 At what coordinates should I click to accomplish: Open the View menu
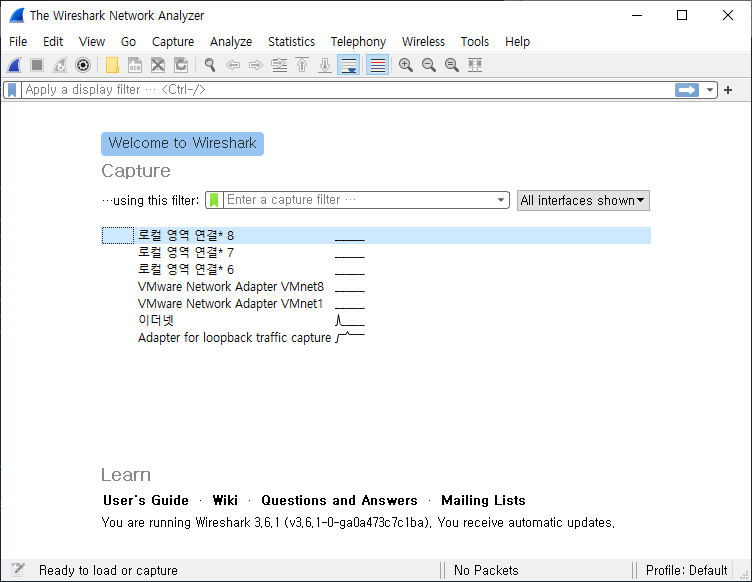click(92, 42)
